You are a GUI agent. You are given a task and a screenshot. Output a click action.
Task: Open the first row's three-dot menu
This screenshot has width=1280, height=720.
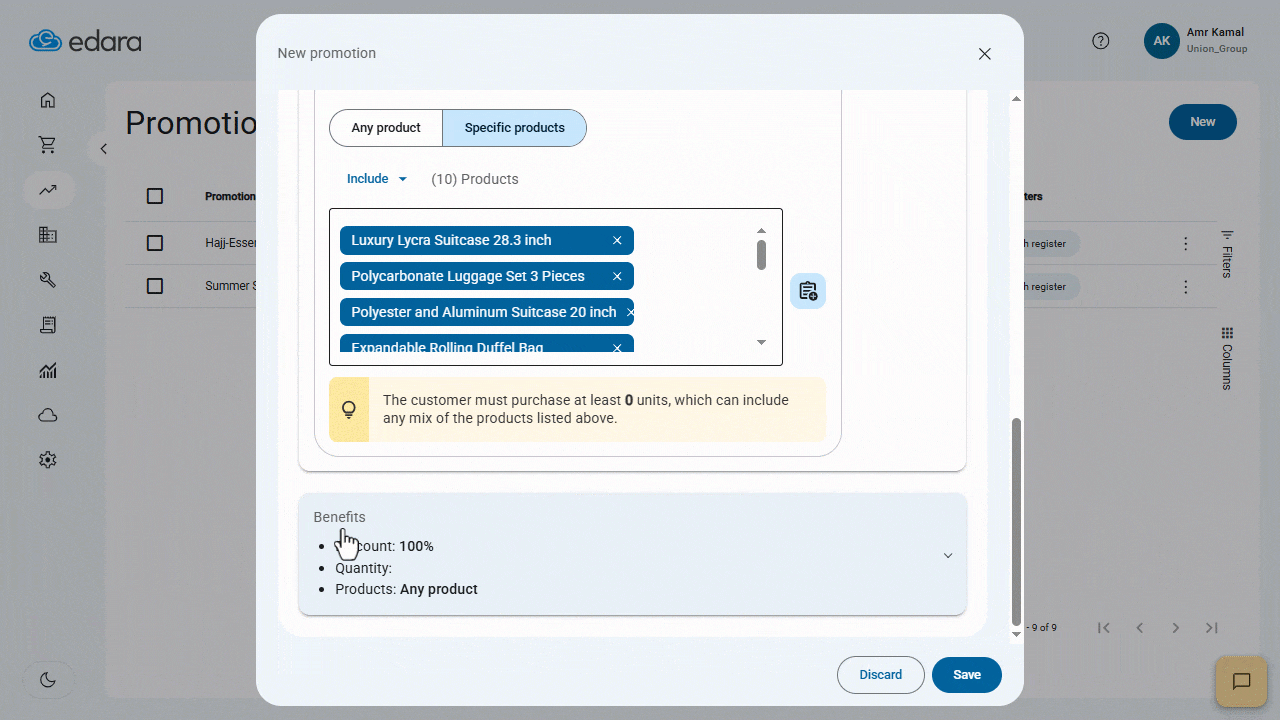1186,244
